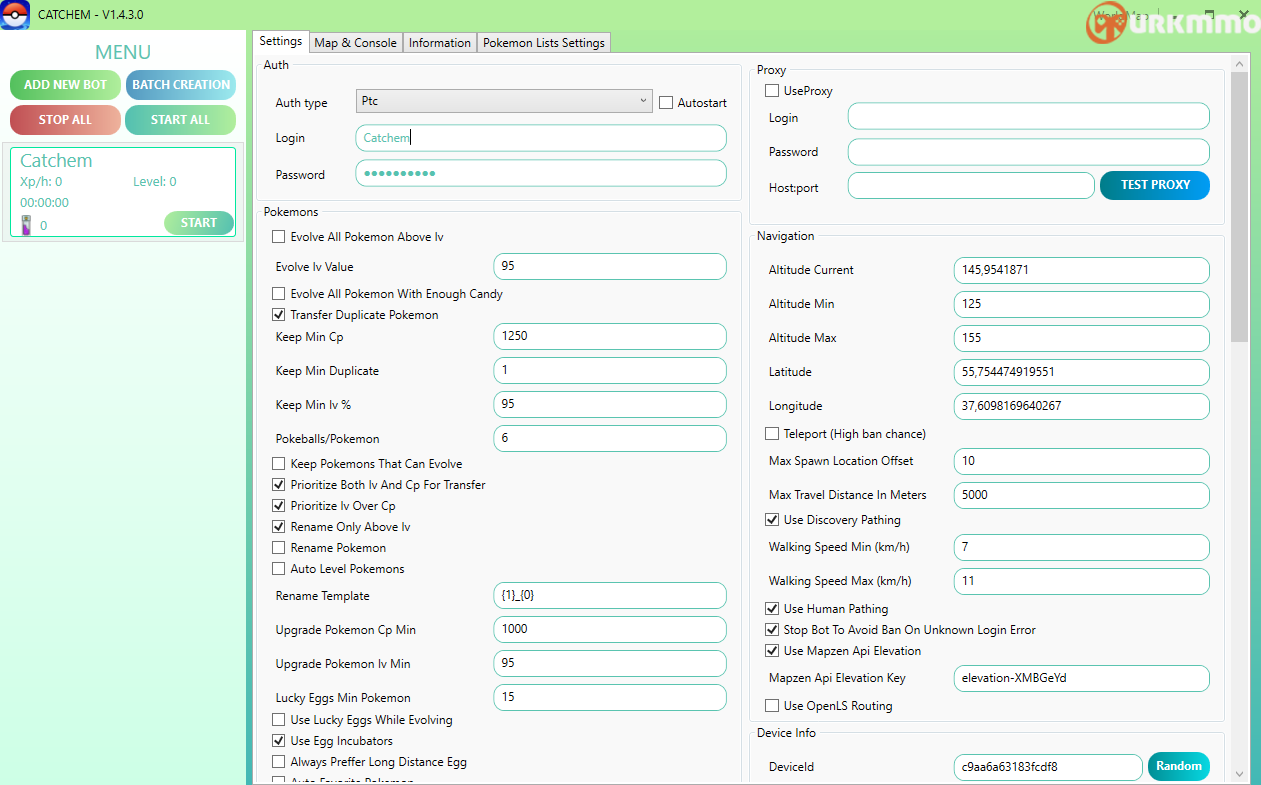This screenshot has height=785, width=1261.
Task: Click the Proxy Login field
Action: tap(1029, 116)
